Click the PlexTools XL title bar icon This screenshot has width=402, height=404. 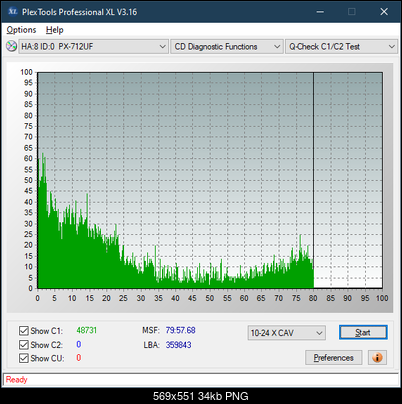point(12,12)
